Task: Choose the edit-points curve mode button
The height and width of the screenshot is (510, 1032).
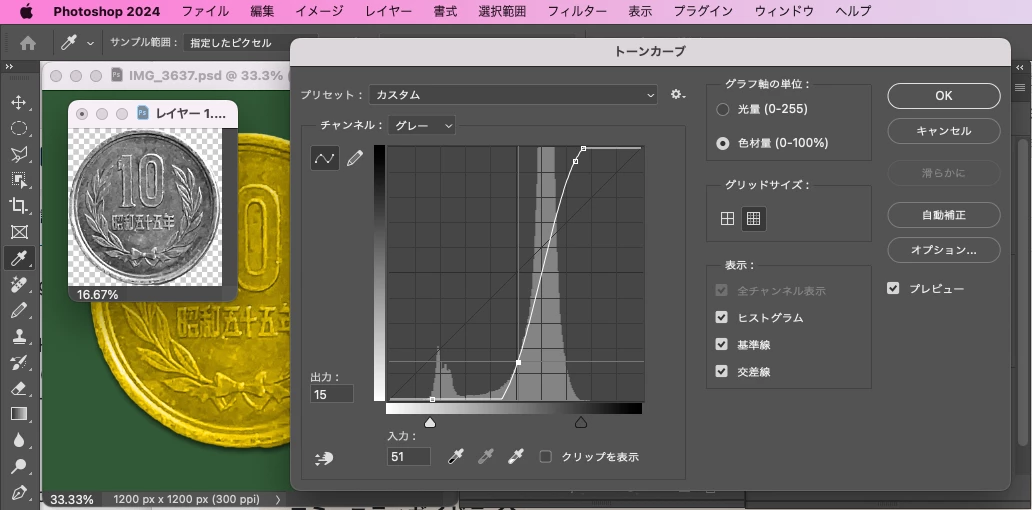Action: (324, 158)
